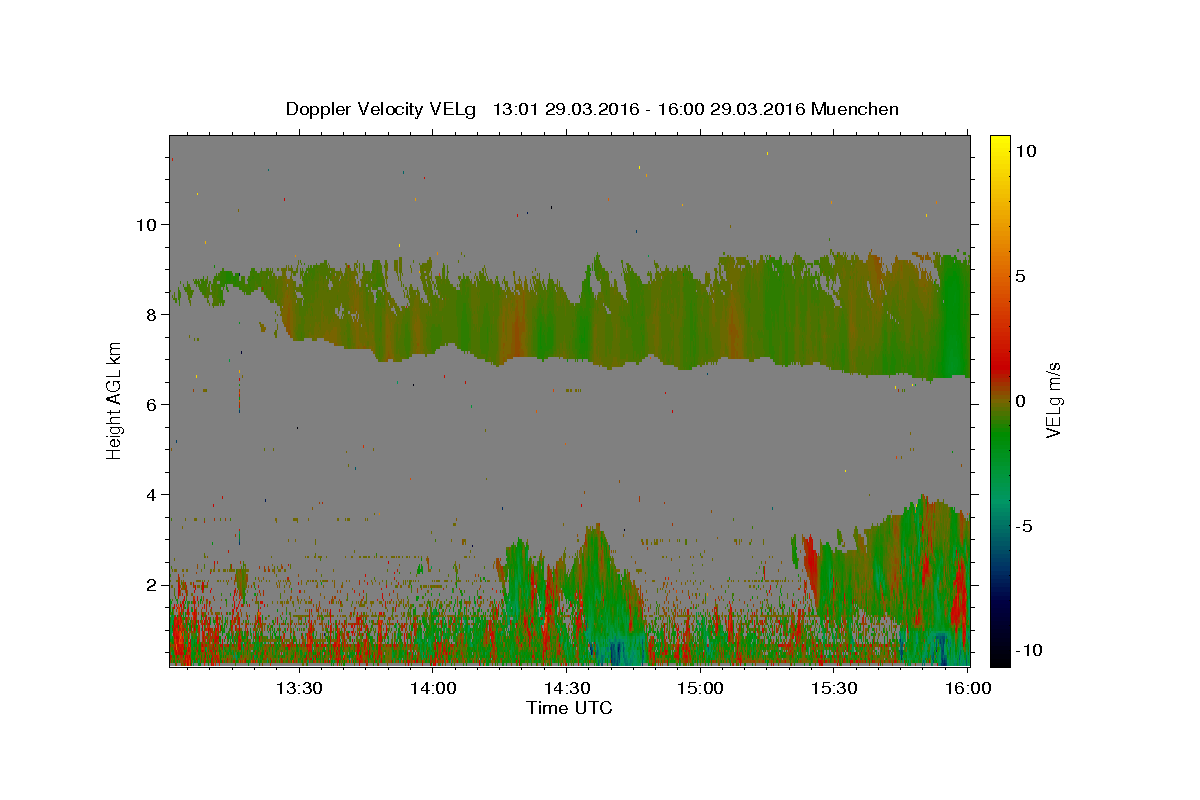1200x800 pixels.
Task: Click the 13:30 time axis label
Action: point(299,688)
